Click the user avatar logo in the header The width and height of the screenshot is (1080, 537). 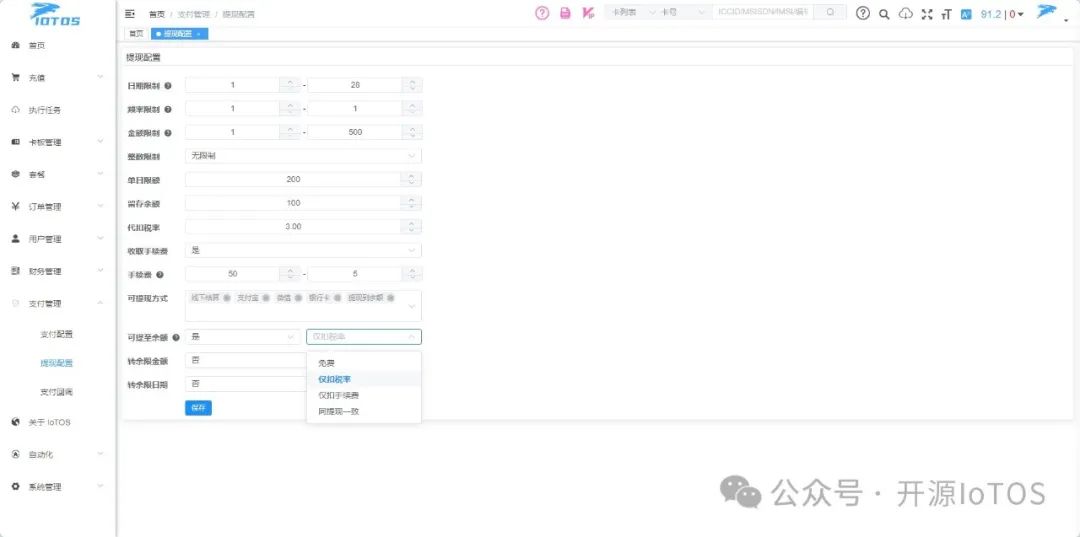pyautogui.click(x=1047, y=12)
